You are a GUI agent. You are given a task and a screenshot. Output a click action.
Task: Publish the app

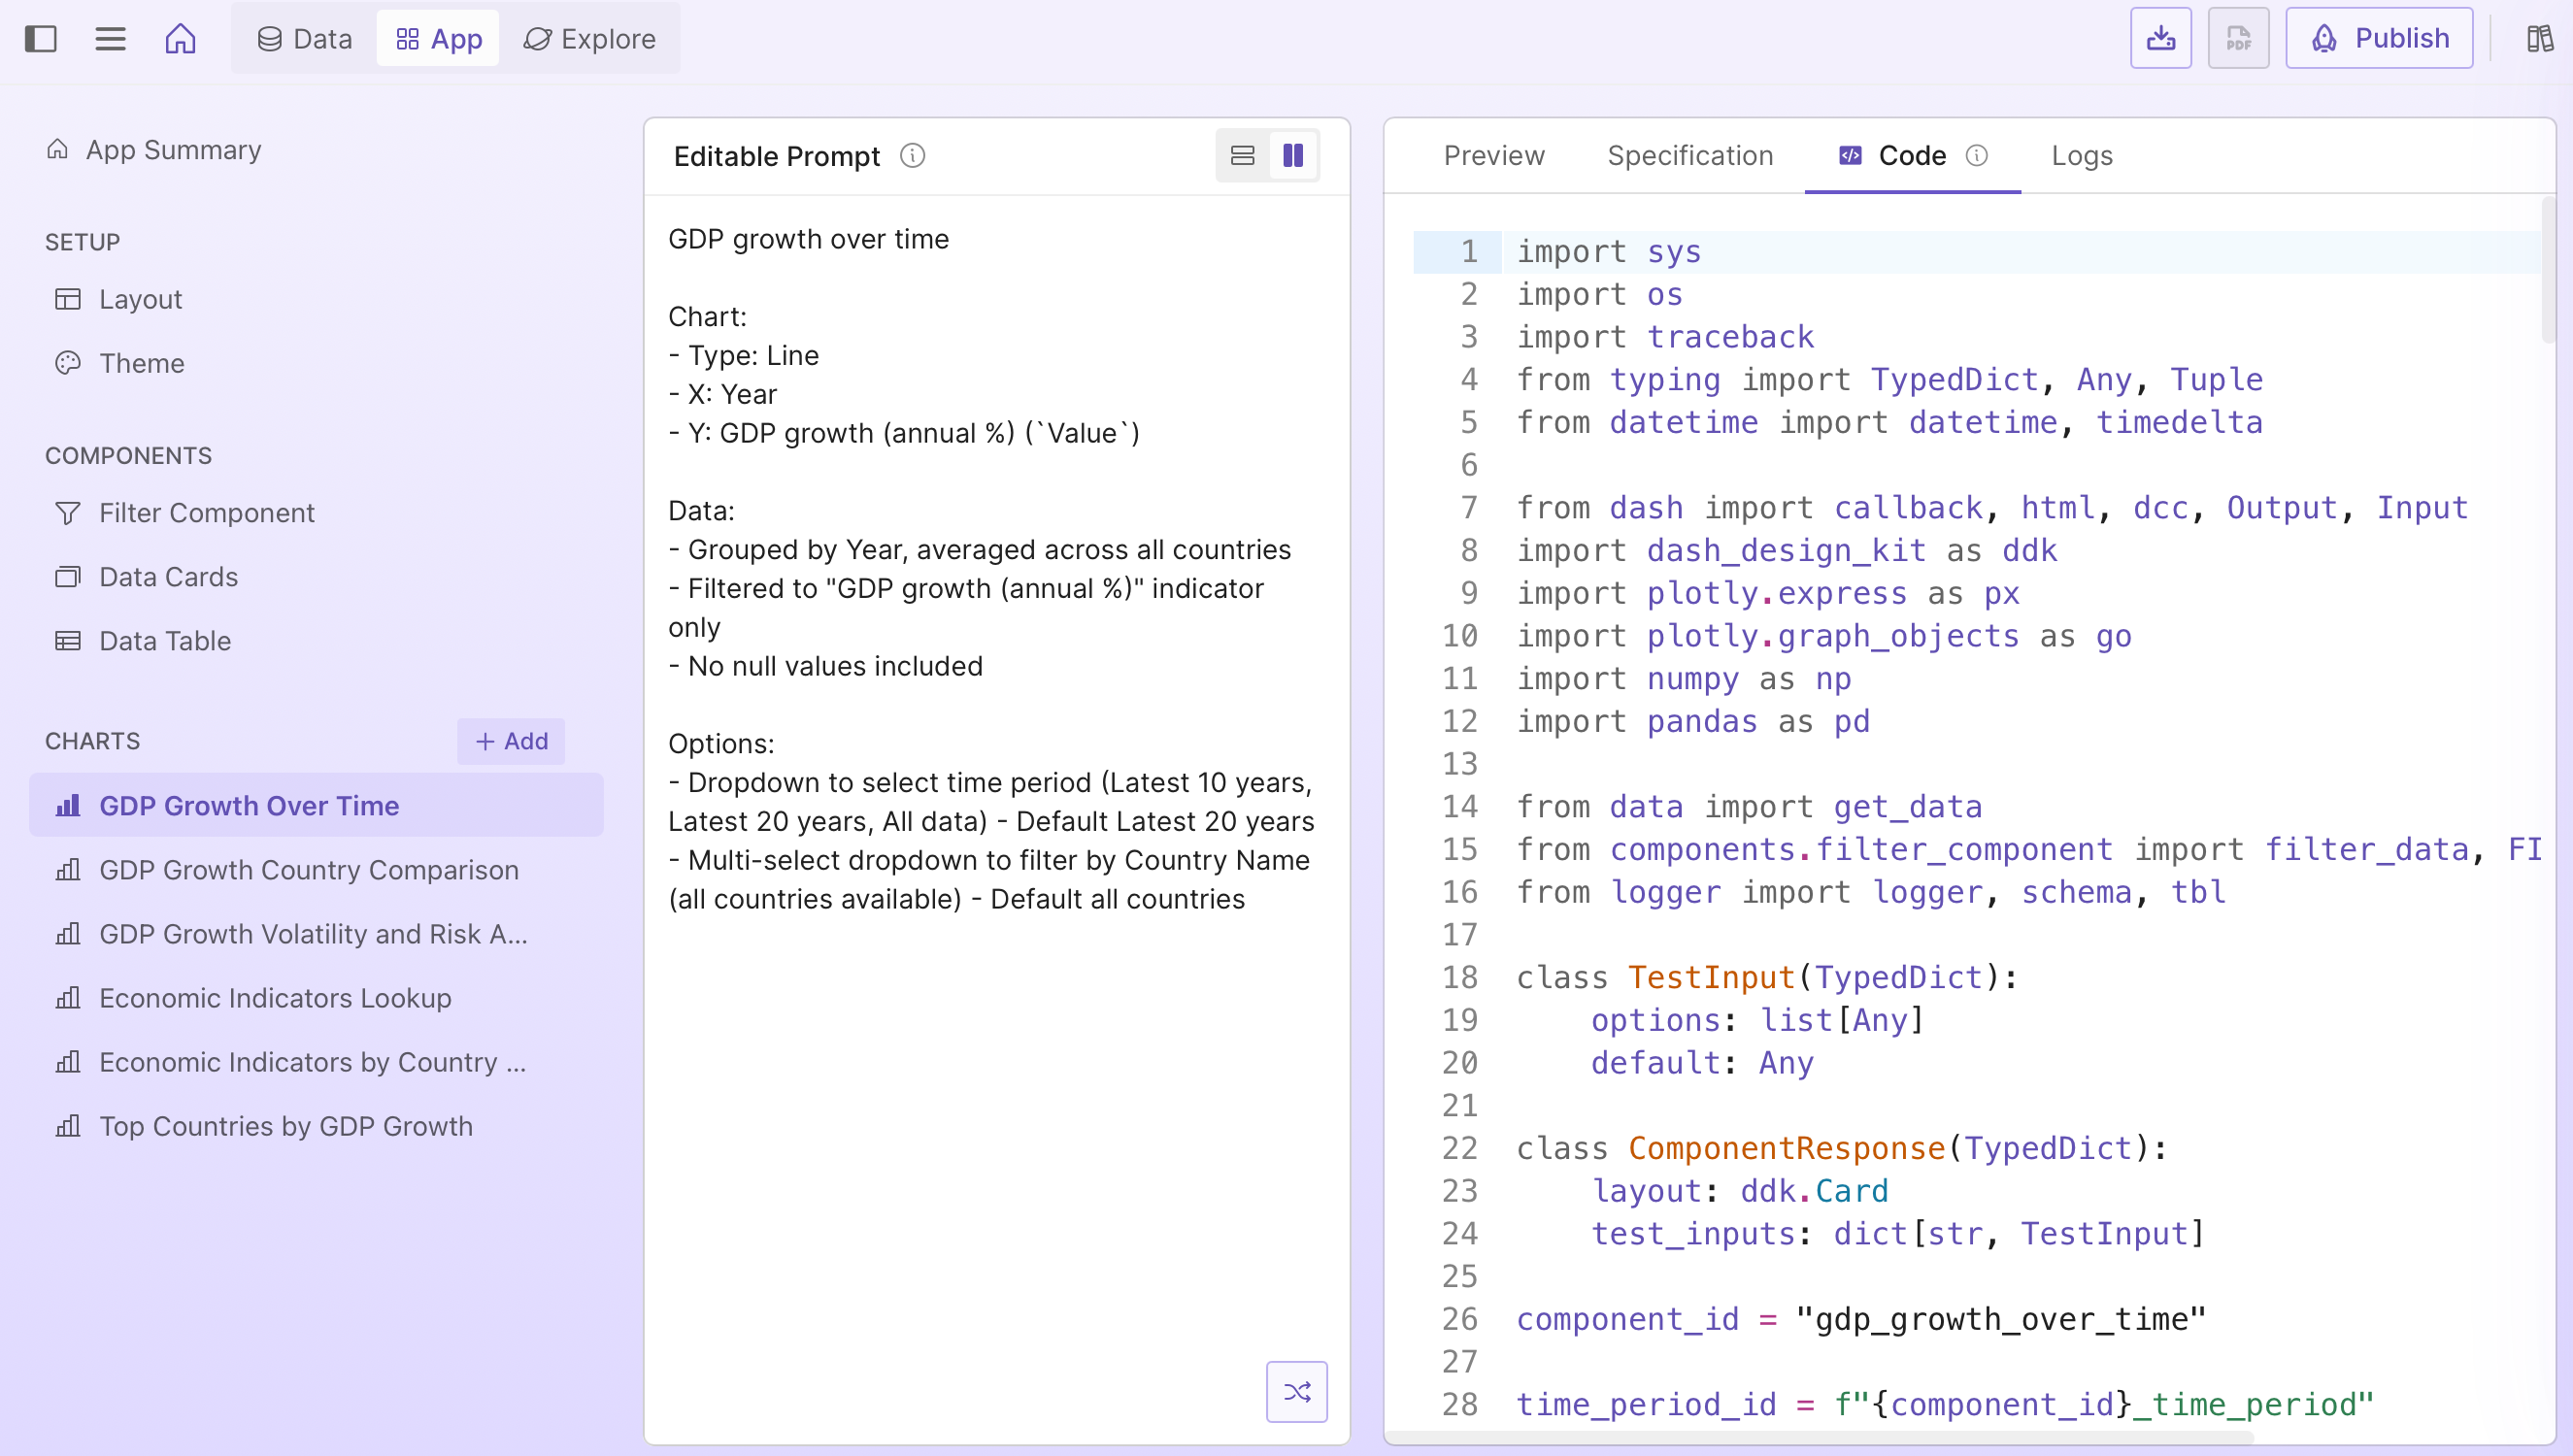(2379, 37)
